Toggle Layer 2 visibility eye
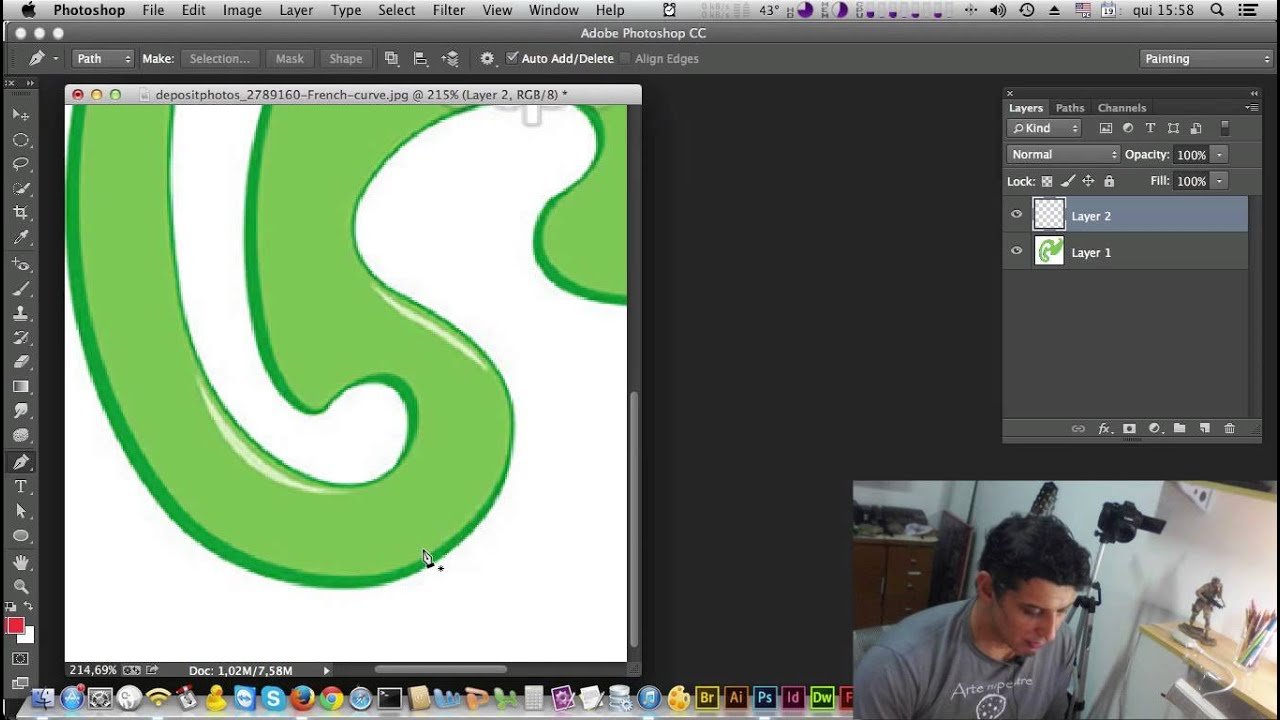 [1016, 214]
